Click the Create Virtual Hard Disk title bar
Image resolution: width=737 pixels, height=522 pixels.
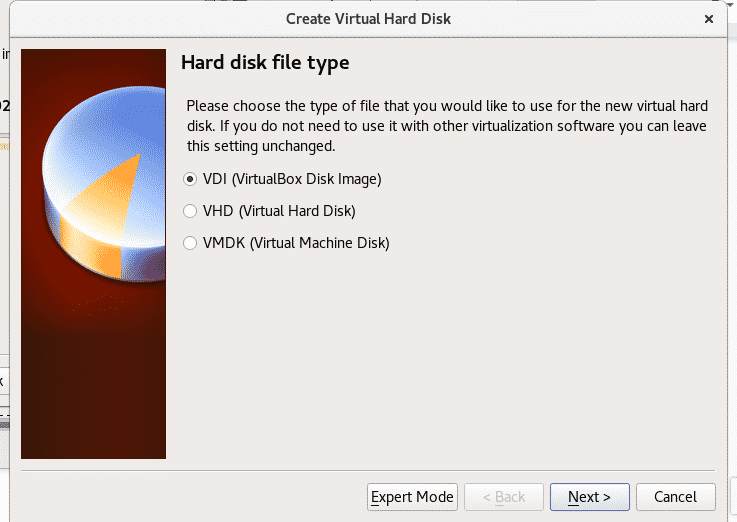pos(368,19)
